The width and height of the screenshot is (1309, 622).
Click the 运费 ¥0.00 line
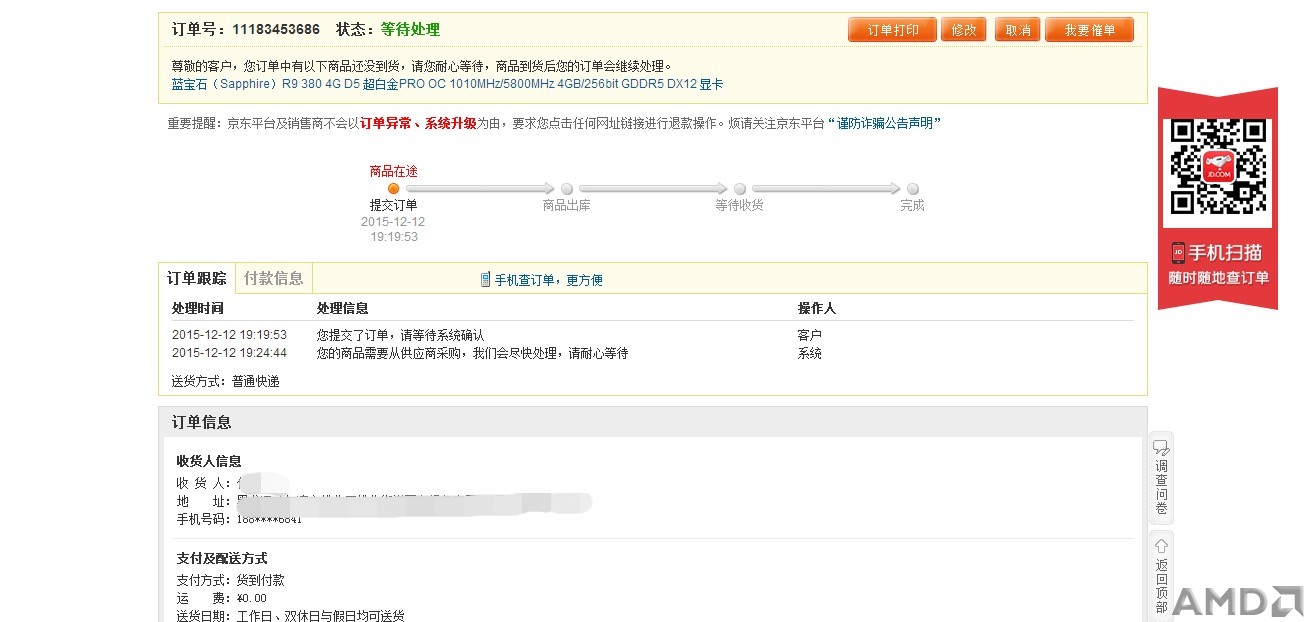tap(222, 598)
